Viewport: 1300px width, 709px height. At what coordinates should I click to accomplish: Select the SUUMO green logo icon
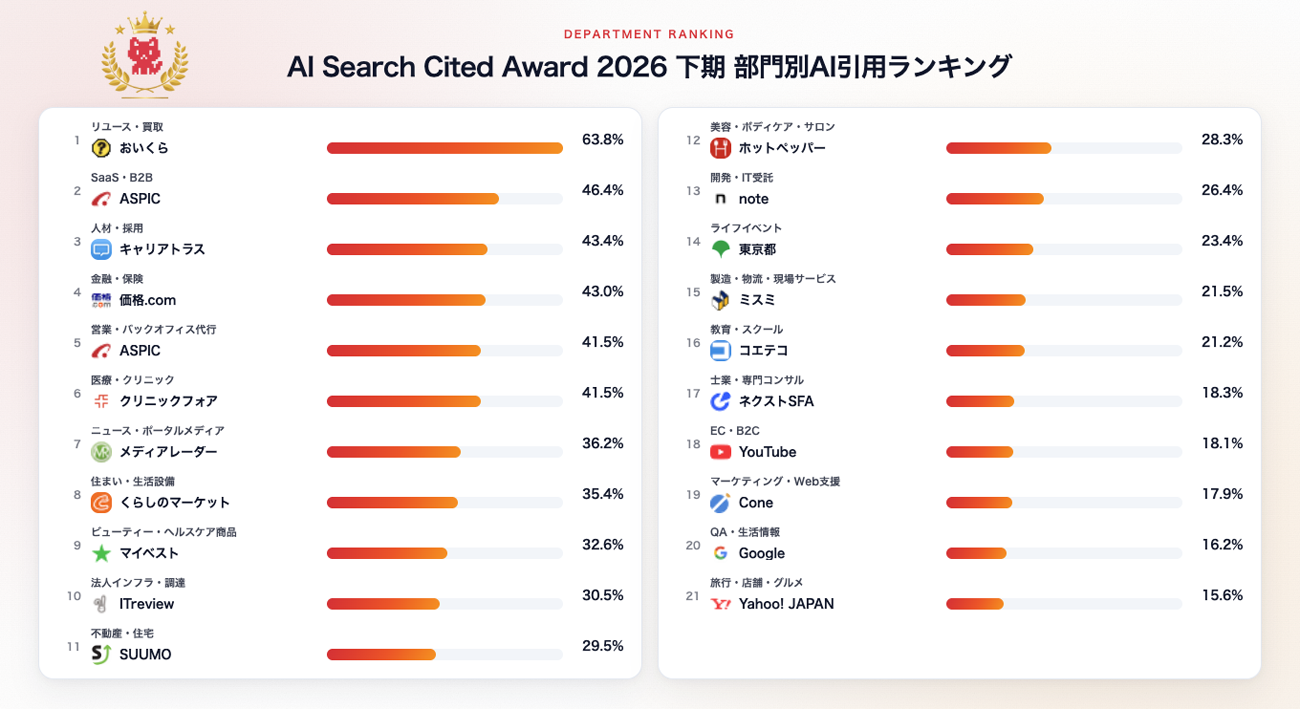click(101, 654)
